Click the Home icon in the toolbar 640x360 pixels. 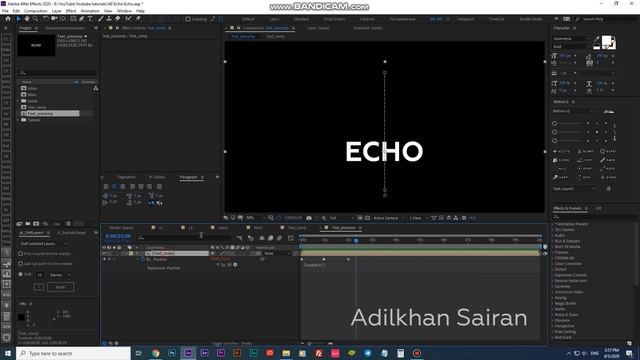[7, 19]
